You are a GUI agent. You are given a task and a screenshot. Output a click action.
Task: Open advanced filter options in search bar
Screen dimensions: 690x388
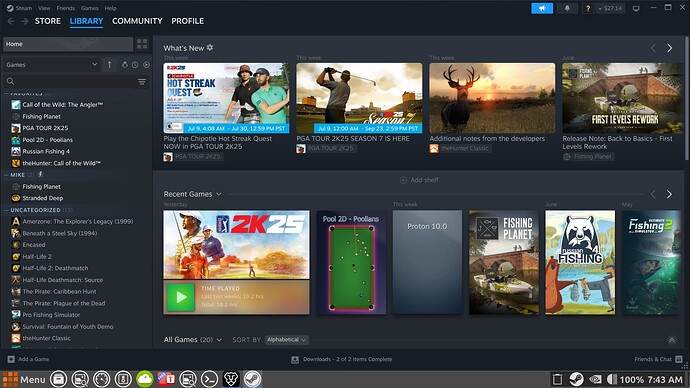point(142,82)
